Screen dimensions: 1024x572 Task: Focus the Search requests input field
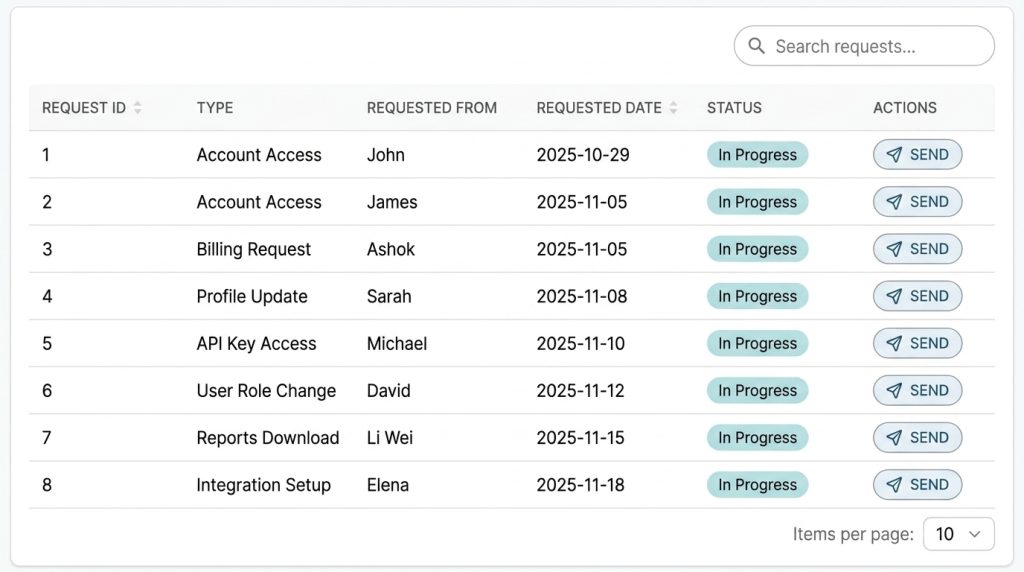[875, 46]
